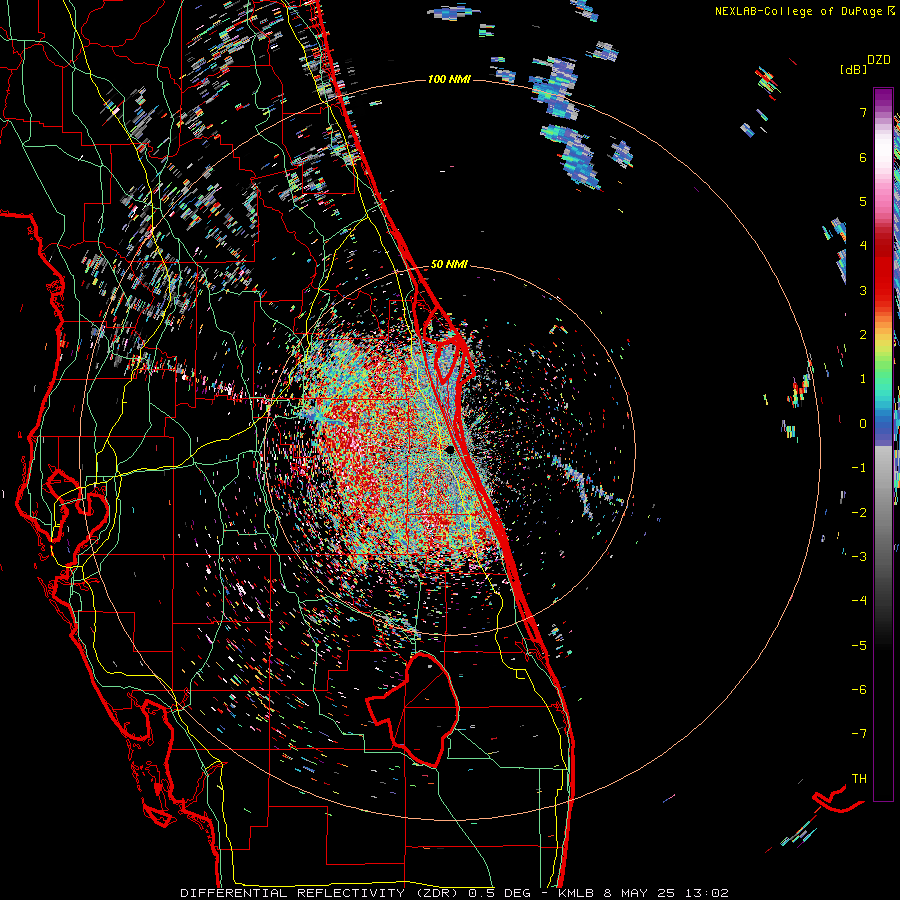Click the 100 NMI range ring label
The width and height of the screenshot is (900, 900).
click(449, 79)
